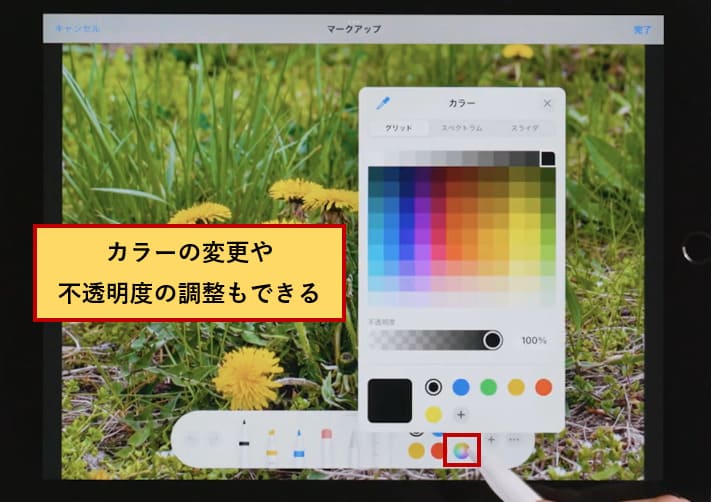This screenshot has height=502, width=712.
Task: Tap the large black current-color preview
Action: [x=390, y=401]
